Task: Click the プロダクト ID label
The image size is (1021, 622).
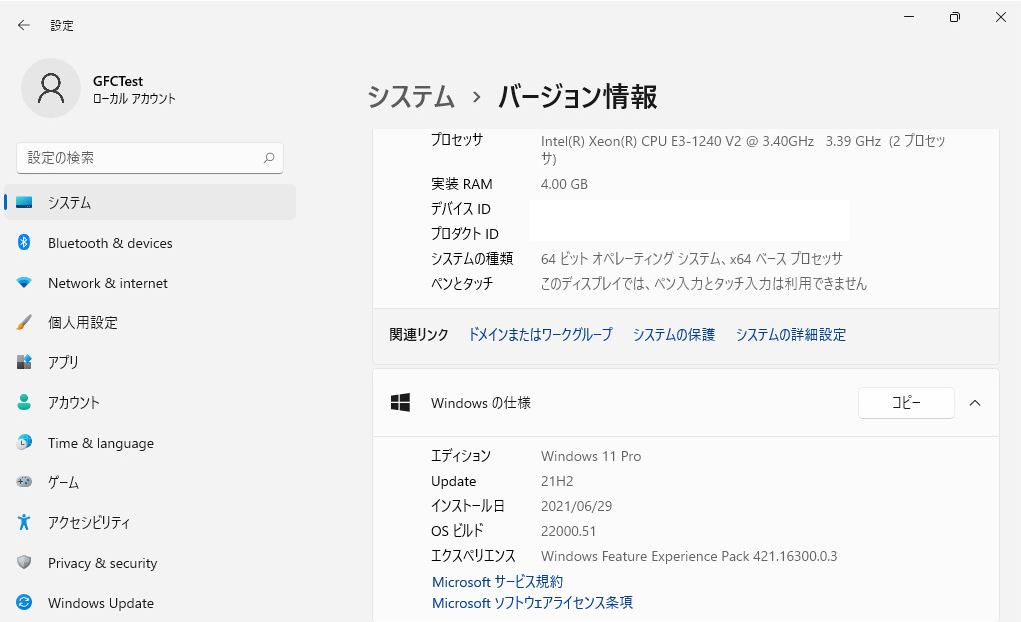Action: tap(464, 234)
